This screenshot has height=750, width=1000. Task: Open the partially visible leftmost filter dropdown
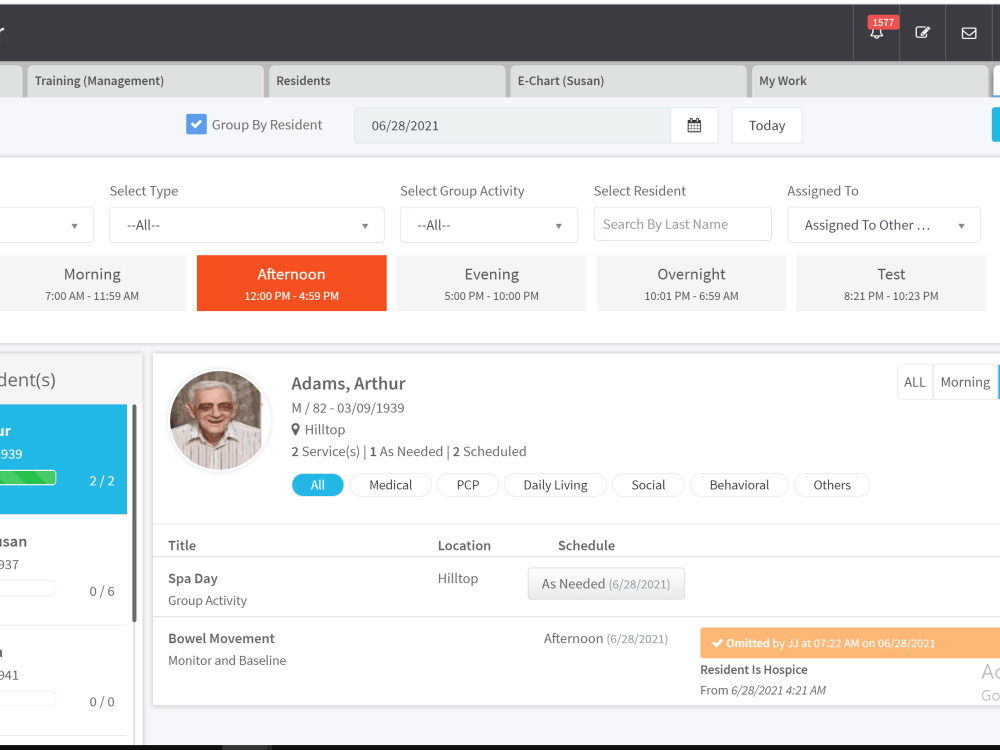coord(47,225)
